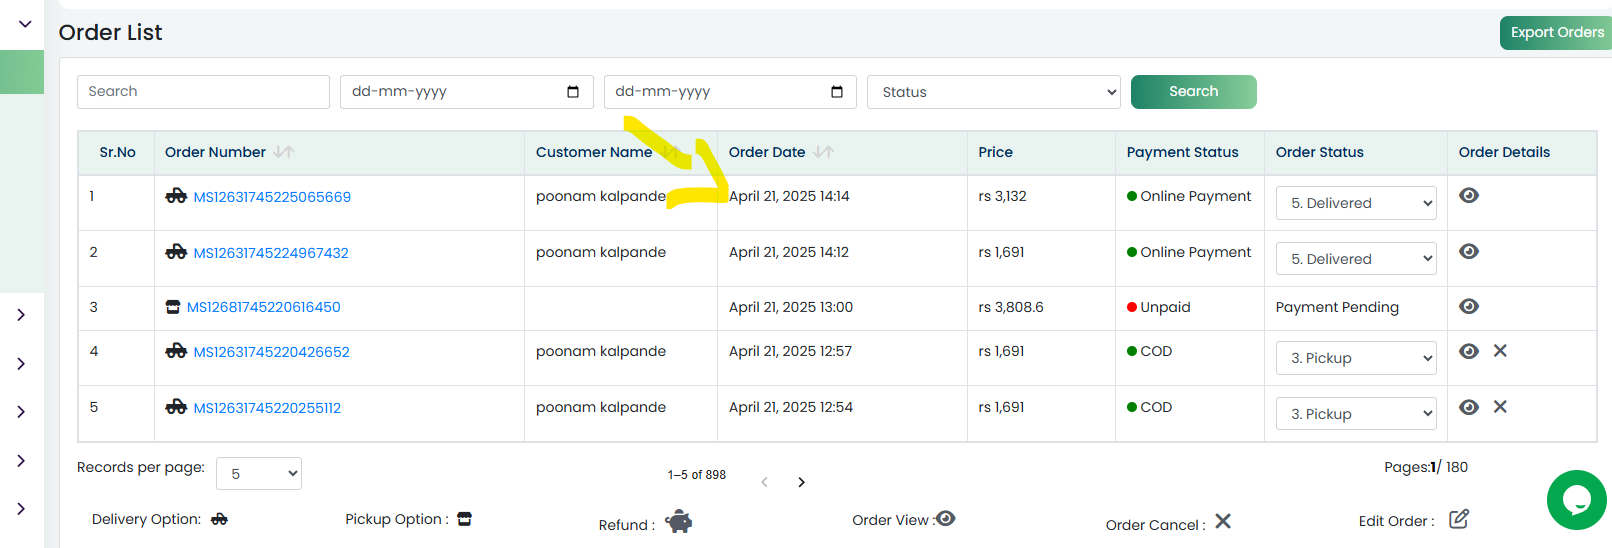
Task: Click the 1–5 of 898 record count
Action: click(697, 475)
